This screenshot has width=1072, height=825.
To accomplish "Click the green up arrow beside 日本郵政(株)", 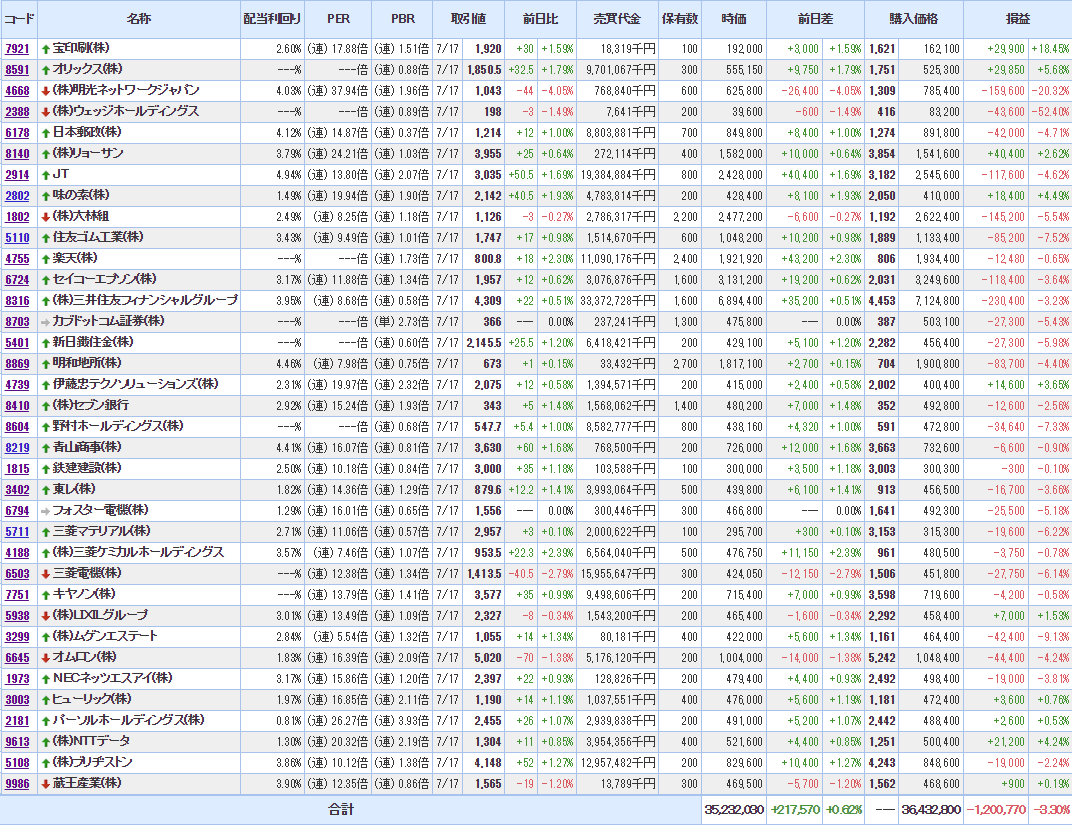I will pos(46,132).
